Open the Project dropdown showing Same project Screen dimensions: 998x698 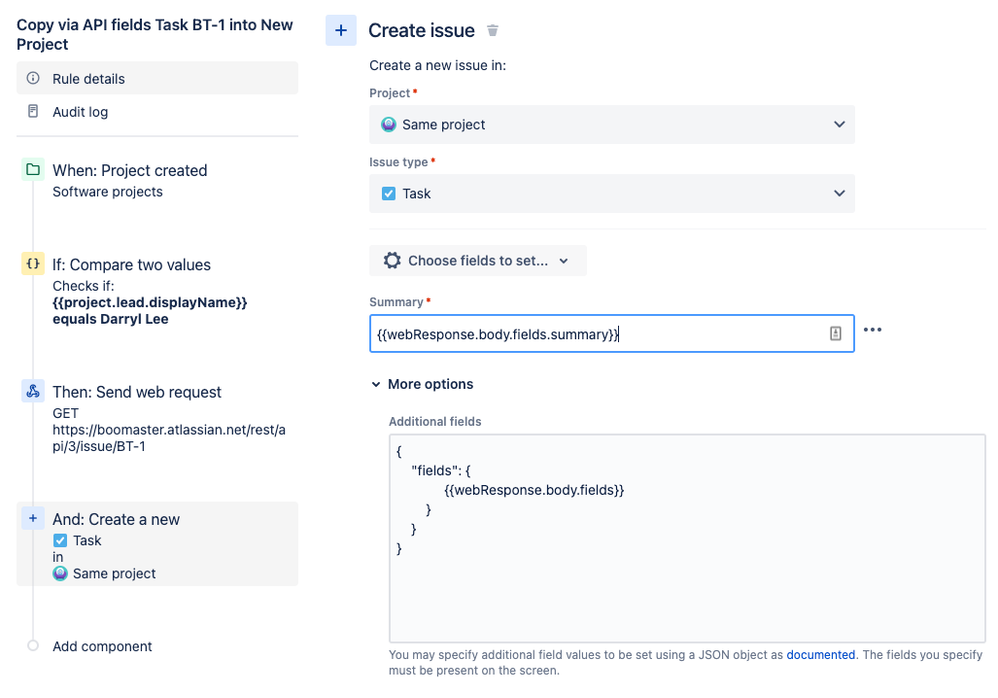coord(611,125)
